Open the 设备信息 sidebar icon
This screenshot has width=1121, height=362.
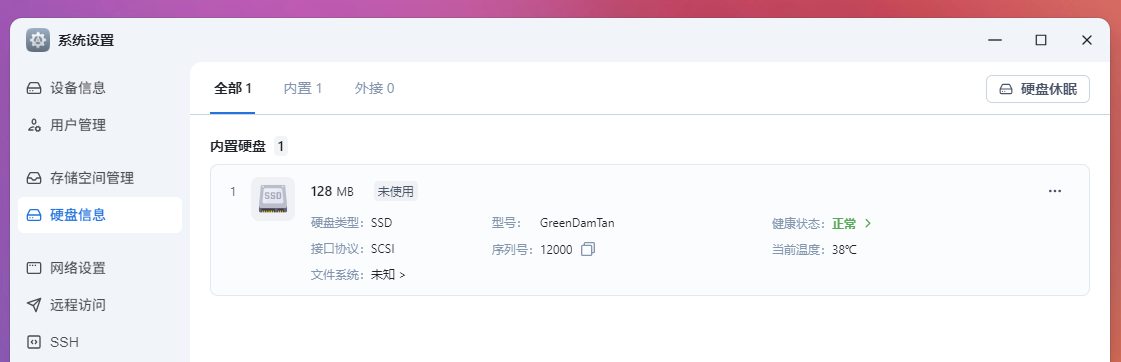[34, 88]
